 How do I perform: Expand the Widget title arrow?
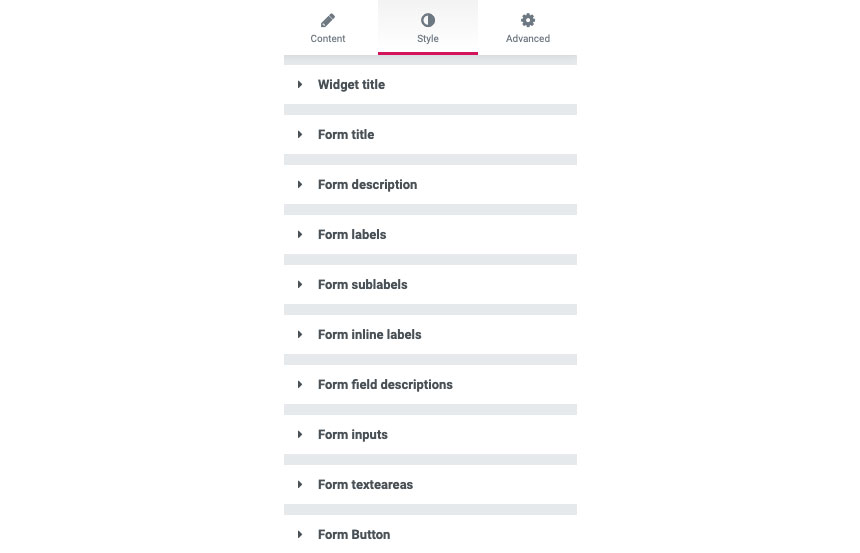pyautogui.click(x=300, y=84)
